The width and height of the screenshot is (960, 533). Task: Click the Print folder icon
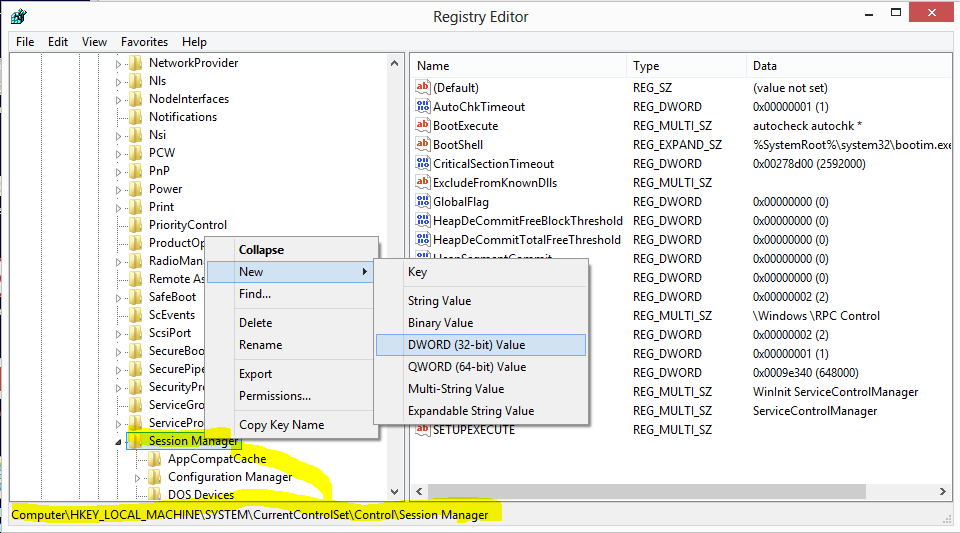(135, 206)
